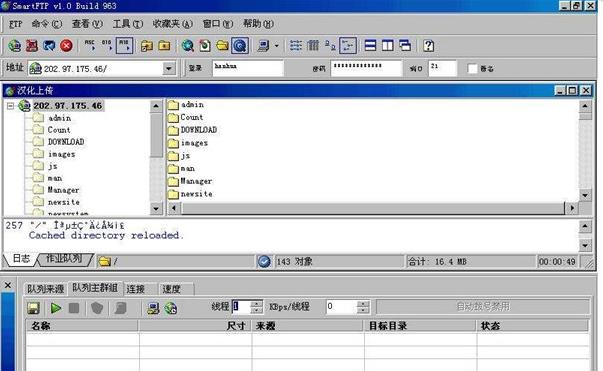
Task: Toggle the highlighted blue Q toolbar icon
Action: 240,46
